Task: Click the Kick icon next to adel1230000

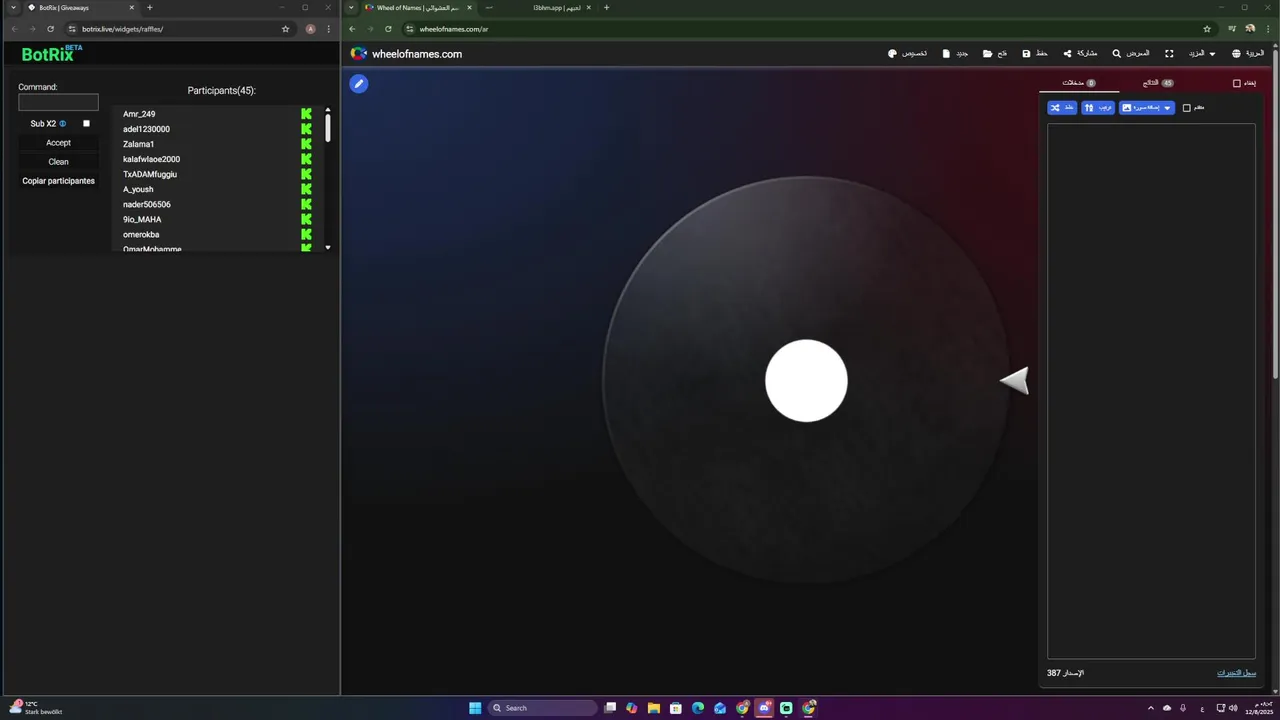Action: (307, 129)
